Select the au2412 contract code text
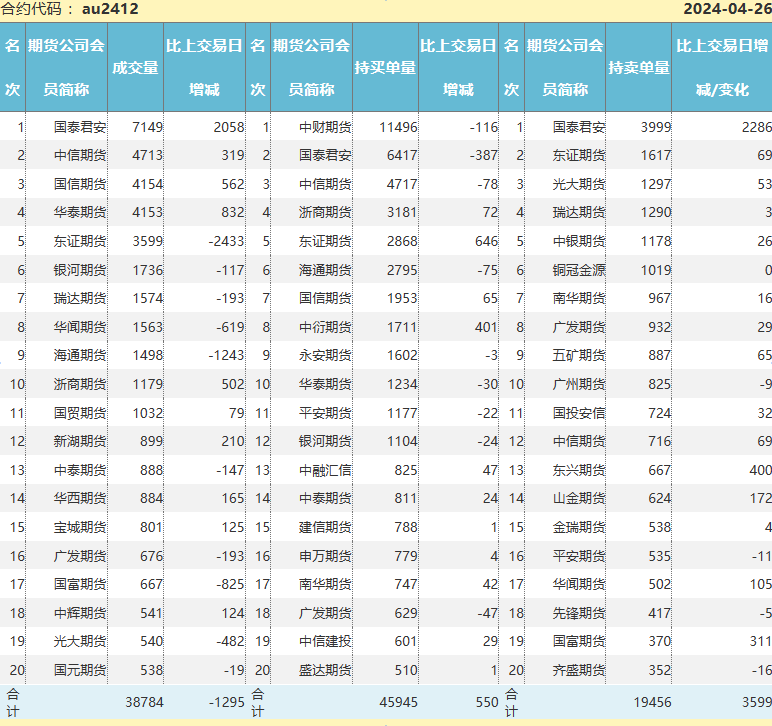This screenshot has height=726, width=772. pyautogui.click(x=110, y=9)
